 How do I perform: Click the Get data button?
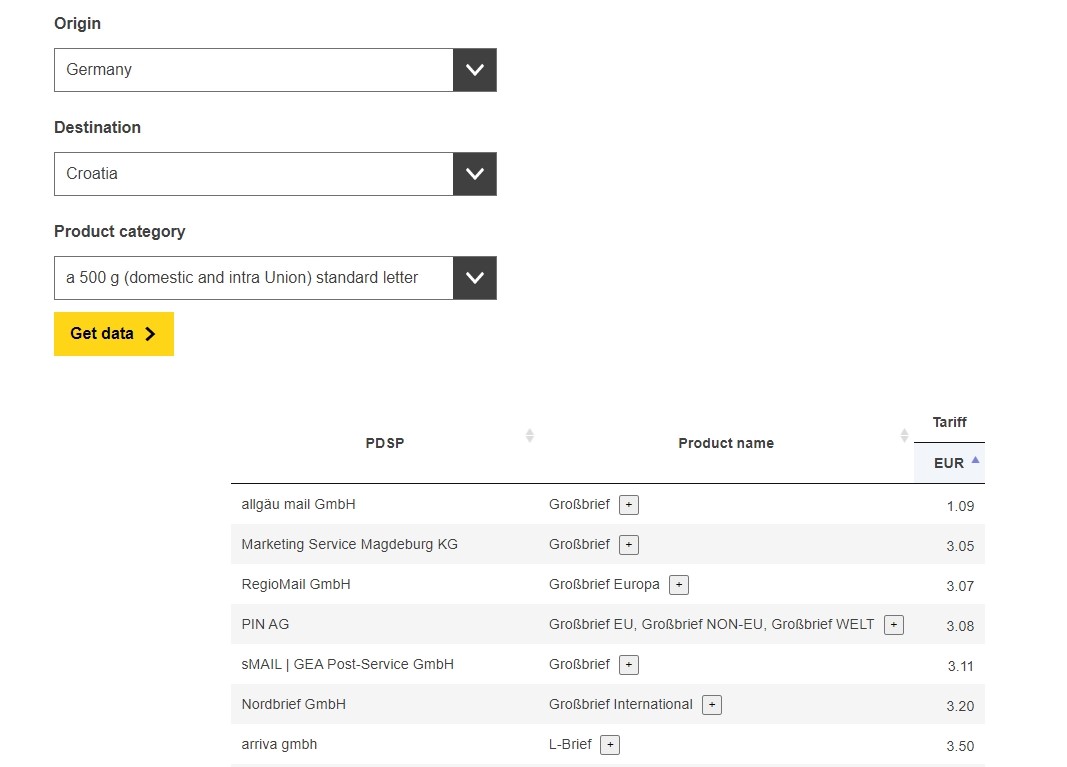[x=114, y=334]
